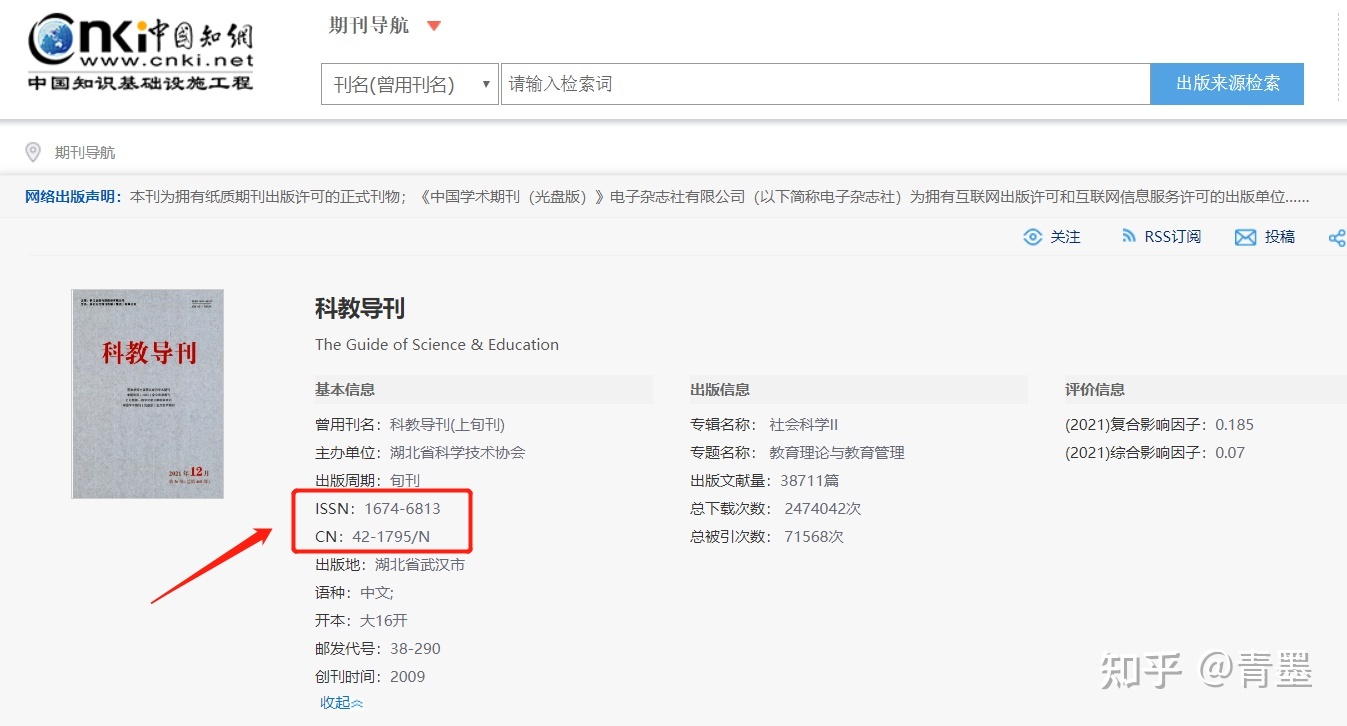Click the 出版地 value 湖北省武汉市
This screenshot has width=1347, height=726.
click(420, 565)
